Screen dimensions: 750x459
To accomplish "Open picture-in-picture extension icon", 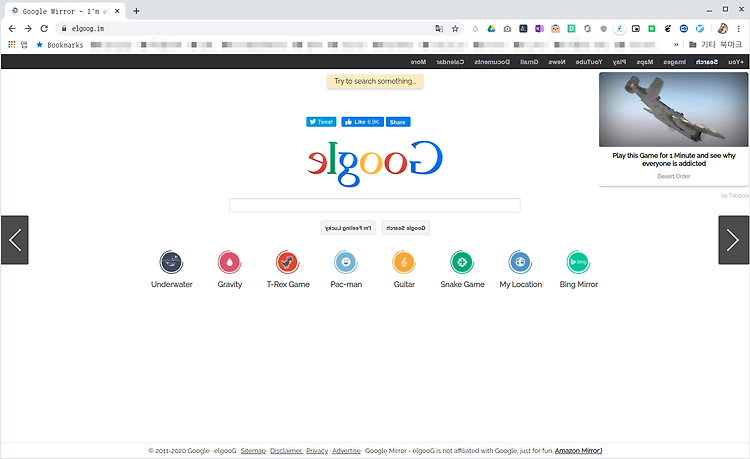I will click(x=636, y=29).
